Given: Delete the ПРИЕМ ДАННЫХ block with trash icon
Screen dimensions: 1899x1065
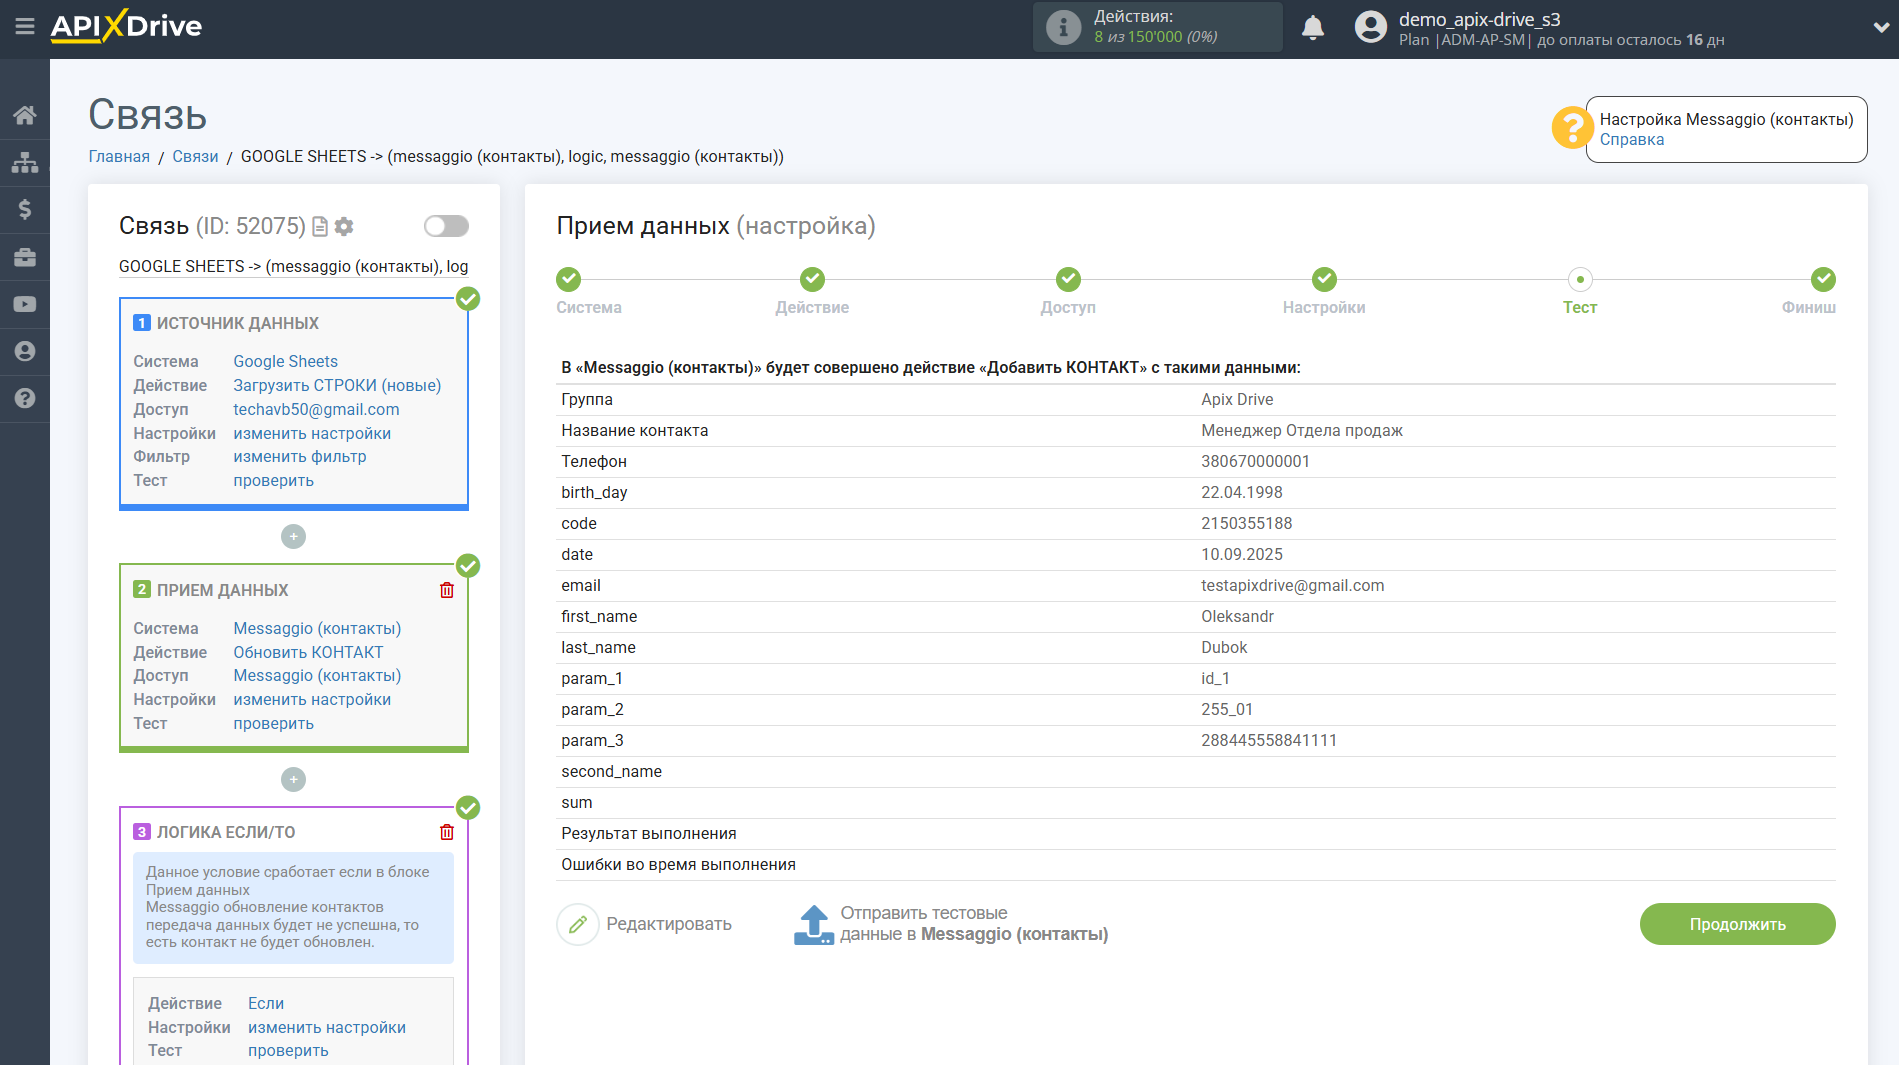Looking at the screenshot, I should tap(447, 590).
